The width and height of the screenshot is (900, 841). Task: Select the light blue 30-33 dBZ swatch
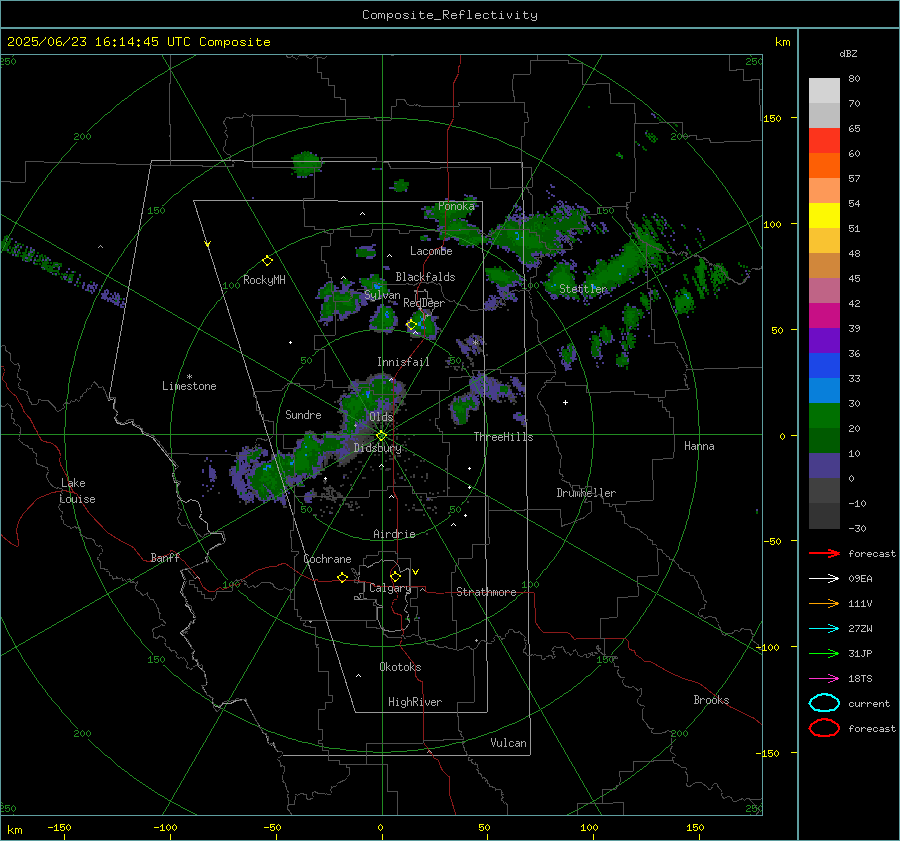click(824, 391)
